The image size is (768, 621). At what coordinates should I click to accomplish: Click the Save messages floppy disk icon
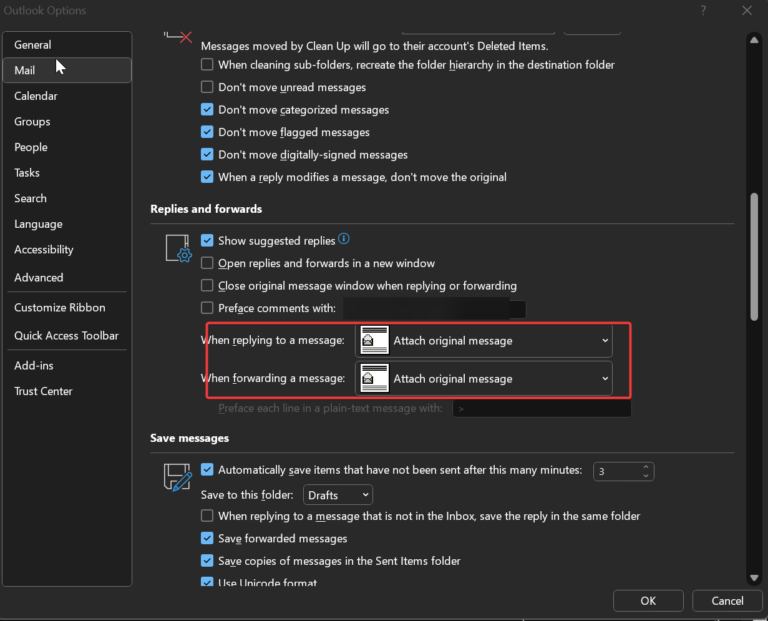[177, 477]
